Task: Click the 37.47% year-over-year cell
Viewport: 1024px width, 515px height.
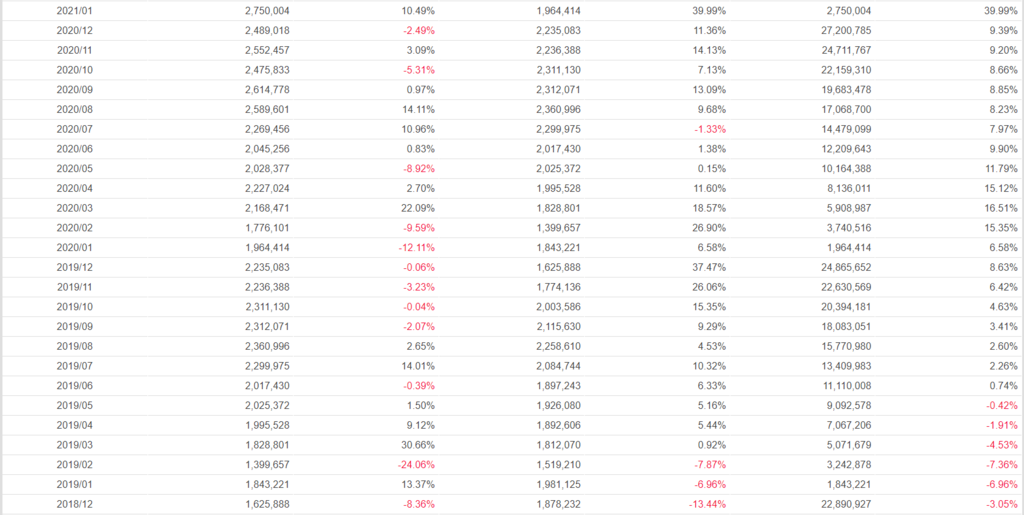Action: [709, 267]
